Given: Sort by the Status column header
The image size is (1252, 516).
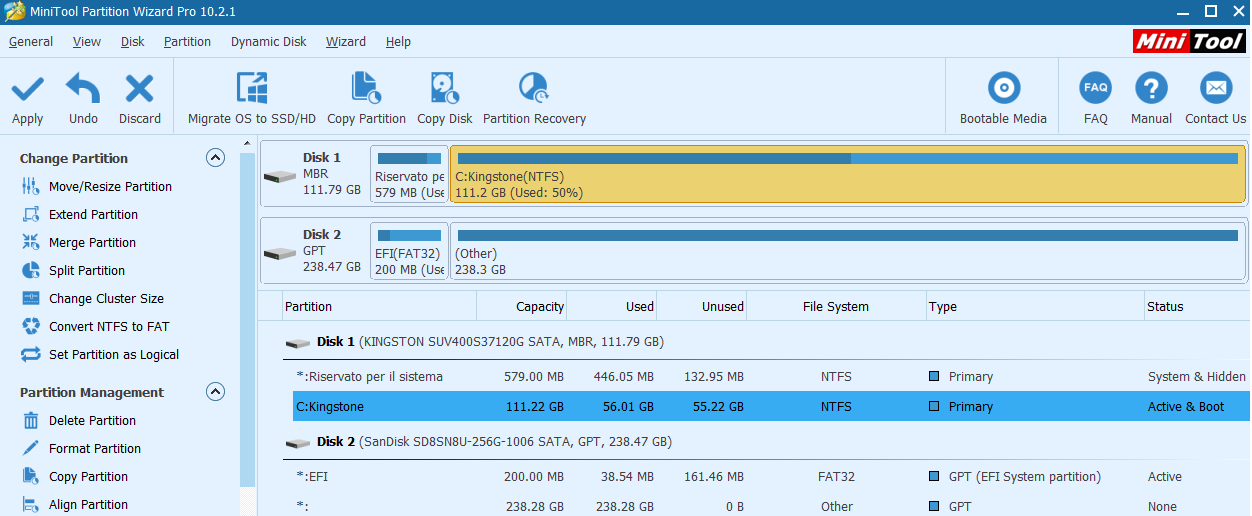Looking at the screenshot, I should point(1197,307).
